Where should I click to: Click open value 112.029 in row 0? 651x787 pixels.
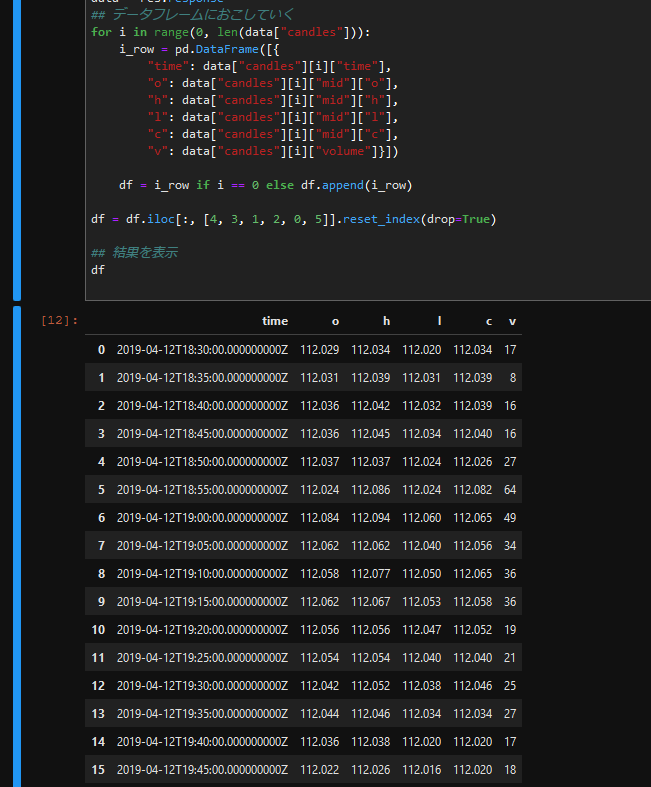tap(320, 350)
